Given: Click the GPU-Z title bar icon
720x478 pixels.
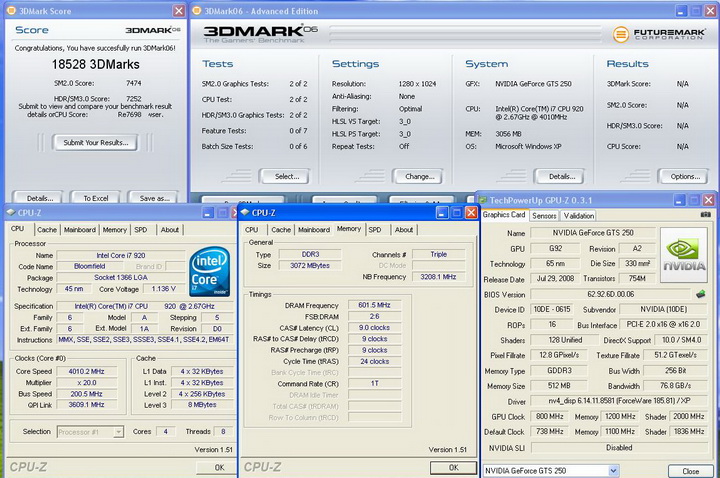Looking at the screenshot, I should pos(483,200).
